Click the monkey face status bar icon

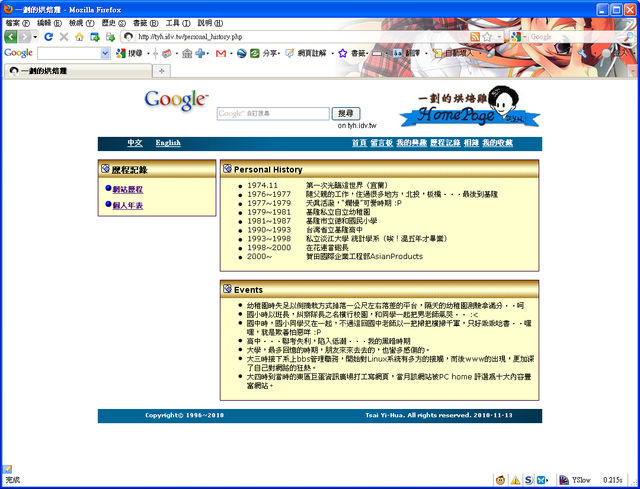click(x=500, y=479)
